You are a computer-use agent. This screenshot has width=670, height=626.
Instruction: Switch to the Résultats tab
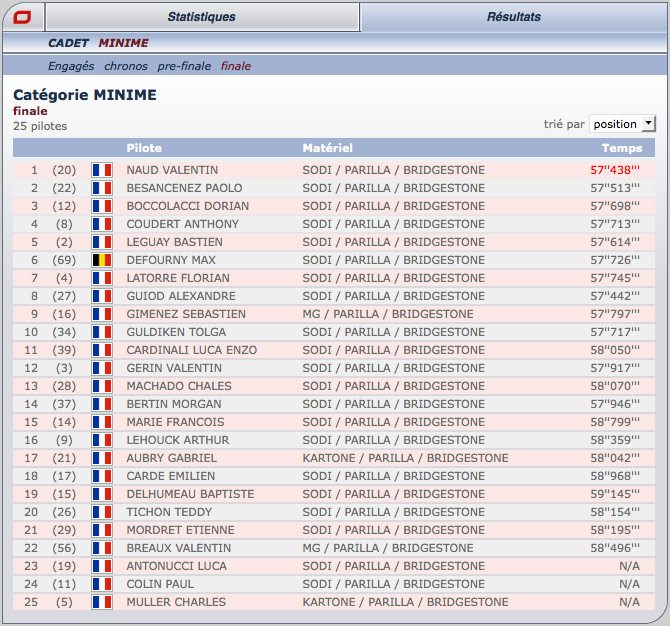(x=514, y=17)
